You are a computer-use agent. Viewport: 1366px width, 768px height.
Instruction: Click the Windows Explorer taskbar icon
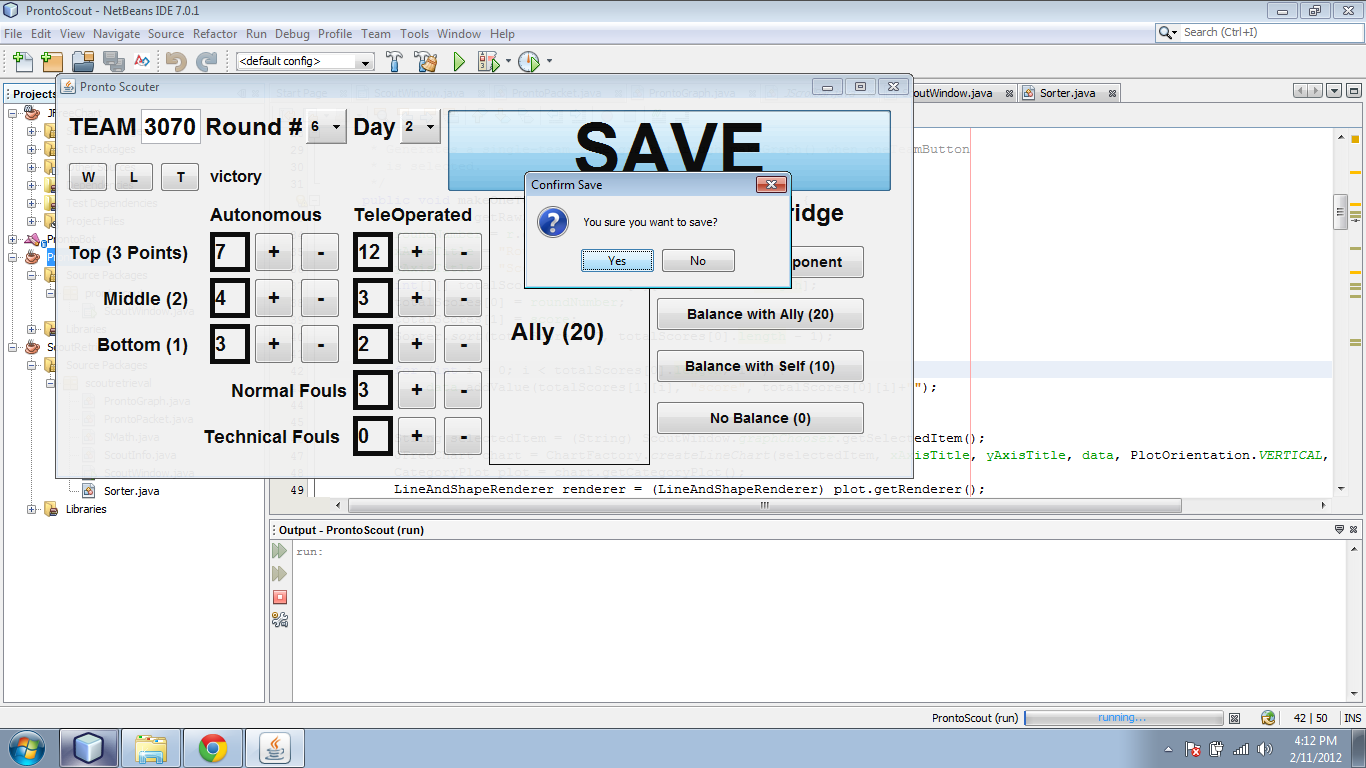point(151,748)
